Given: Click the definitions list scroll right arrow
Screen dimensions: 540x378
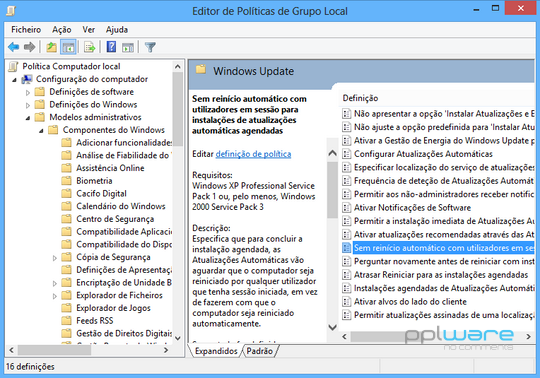Looking at the screenshot, I should click(529, 337).
